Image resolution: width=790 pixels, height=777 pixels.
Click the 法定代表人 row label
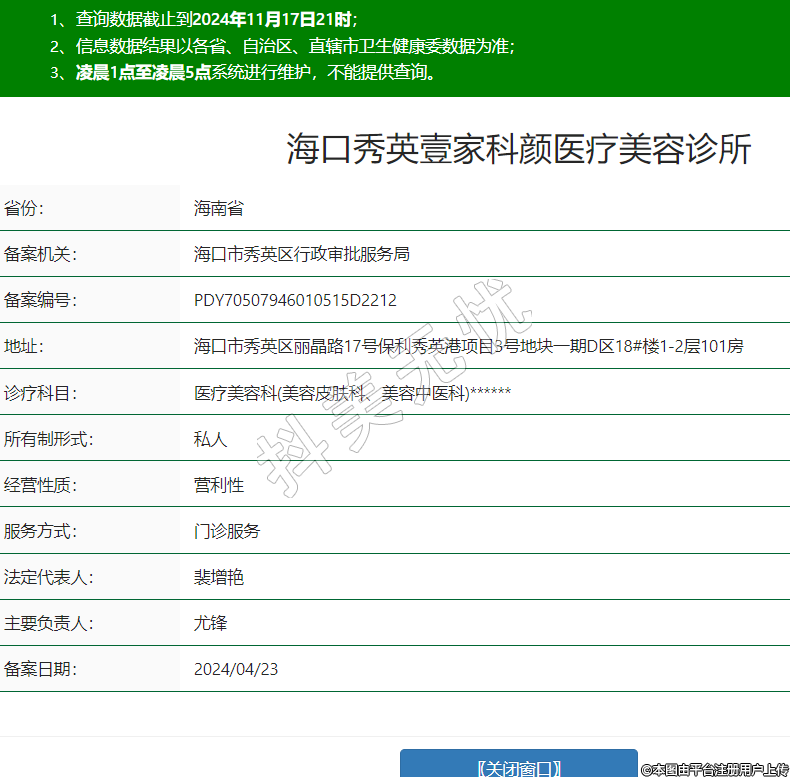[x=49, y=577]
